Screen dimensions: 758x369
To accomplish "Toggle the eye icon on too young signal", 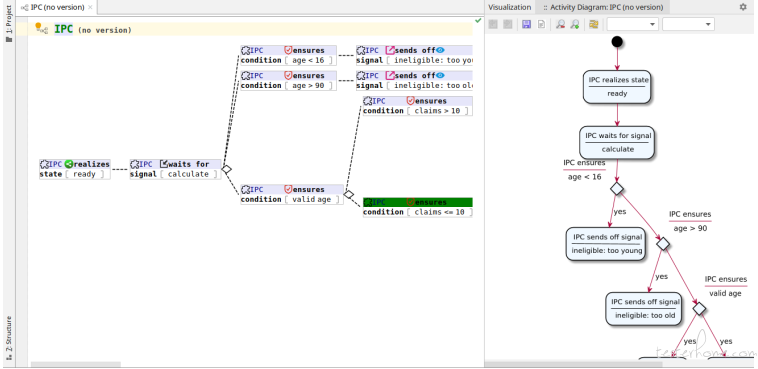I will [440, 50].
